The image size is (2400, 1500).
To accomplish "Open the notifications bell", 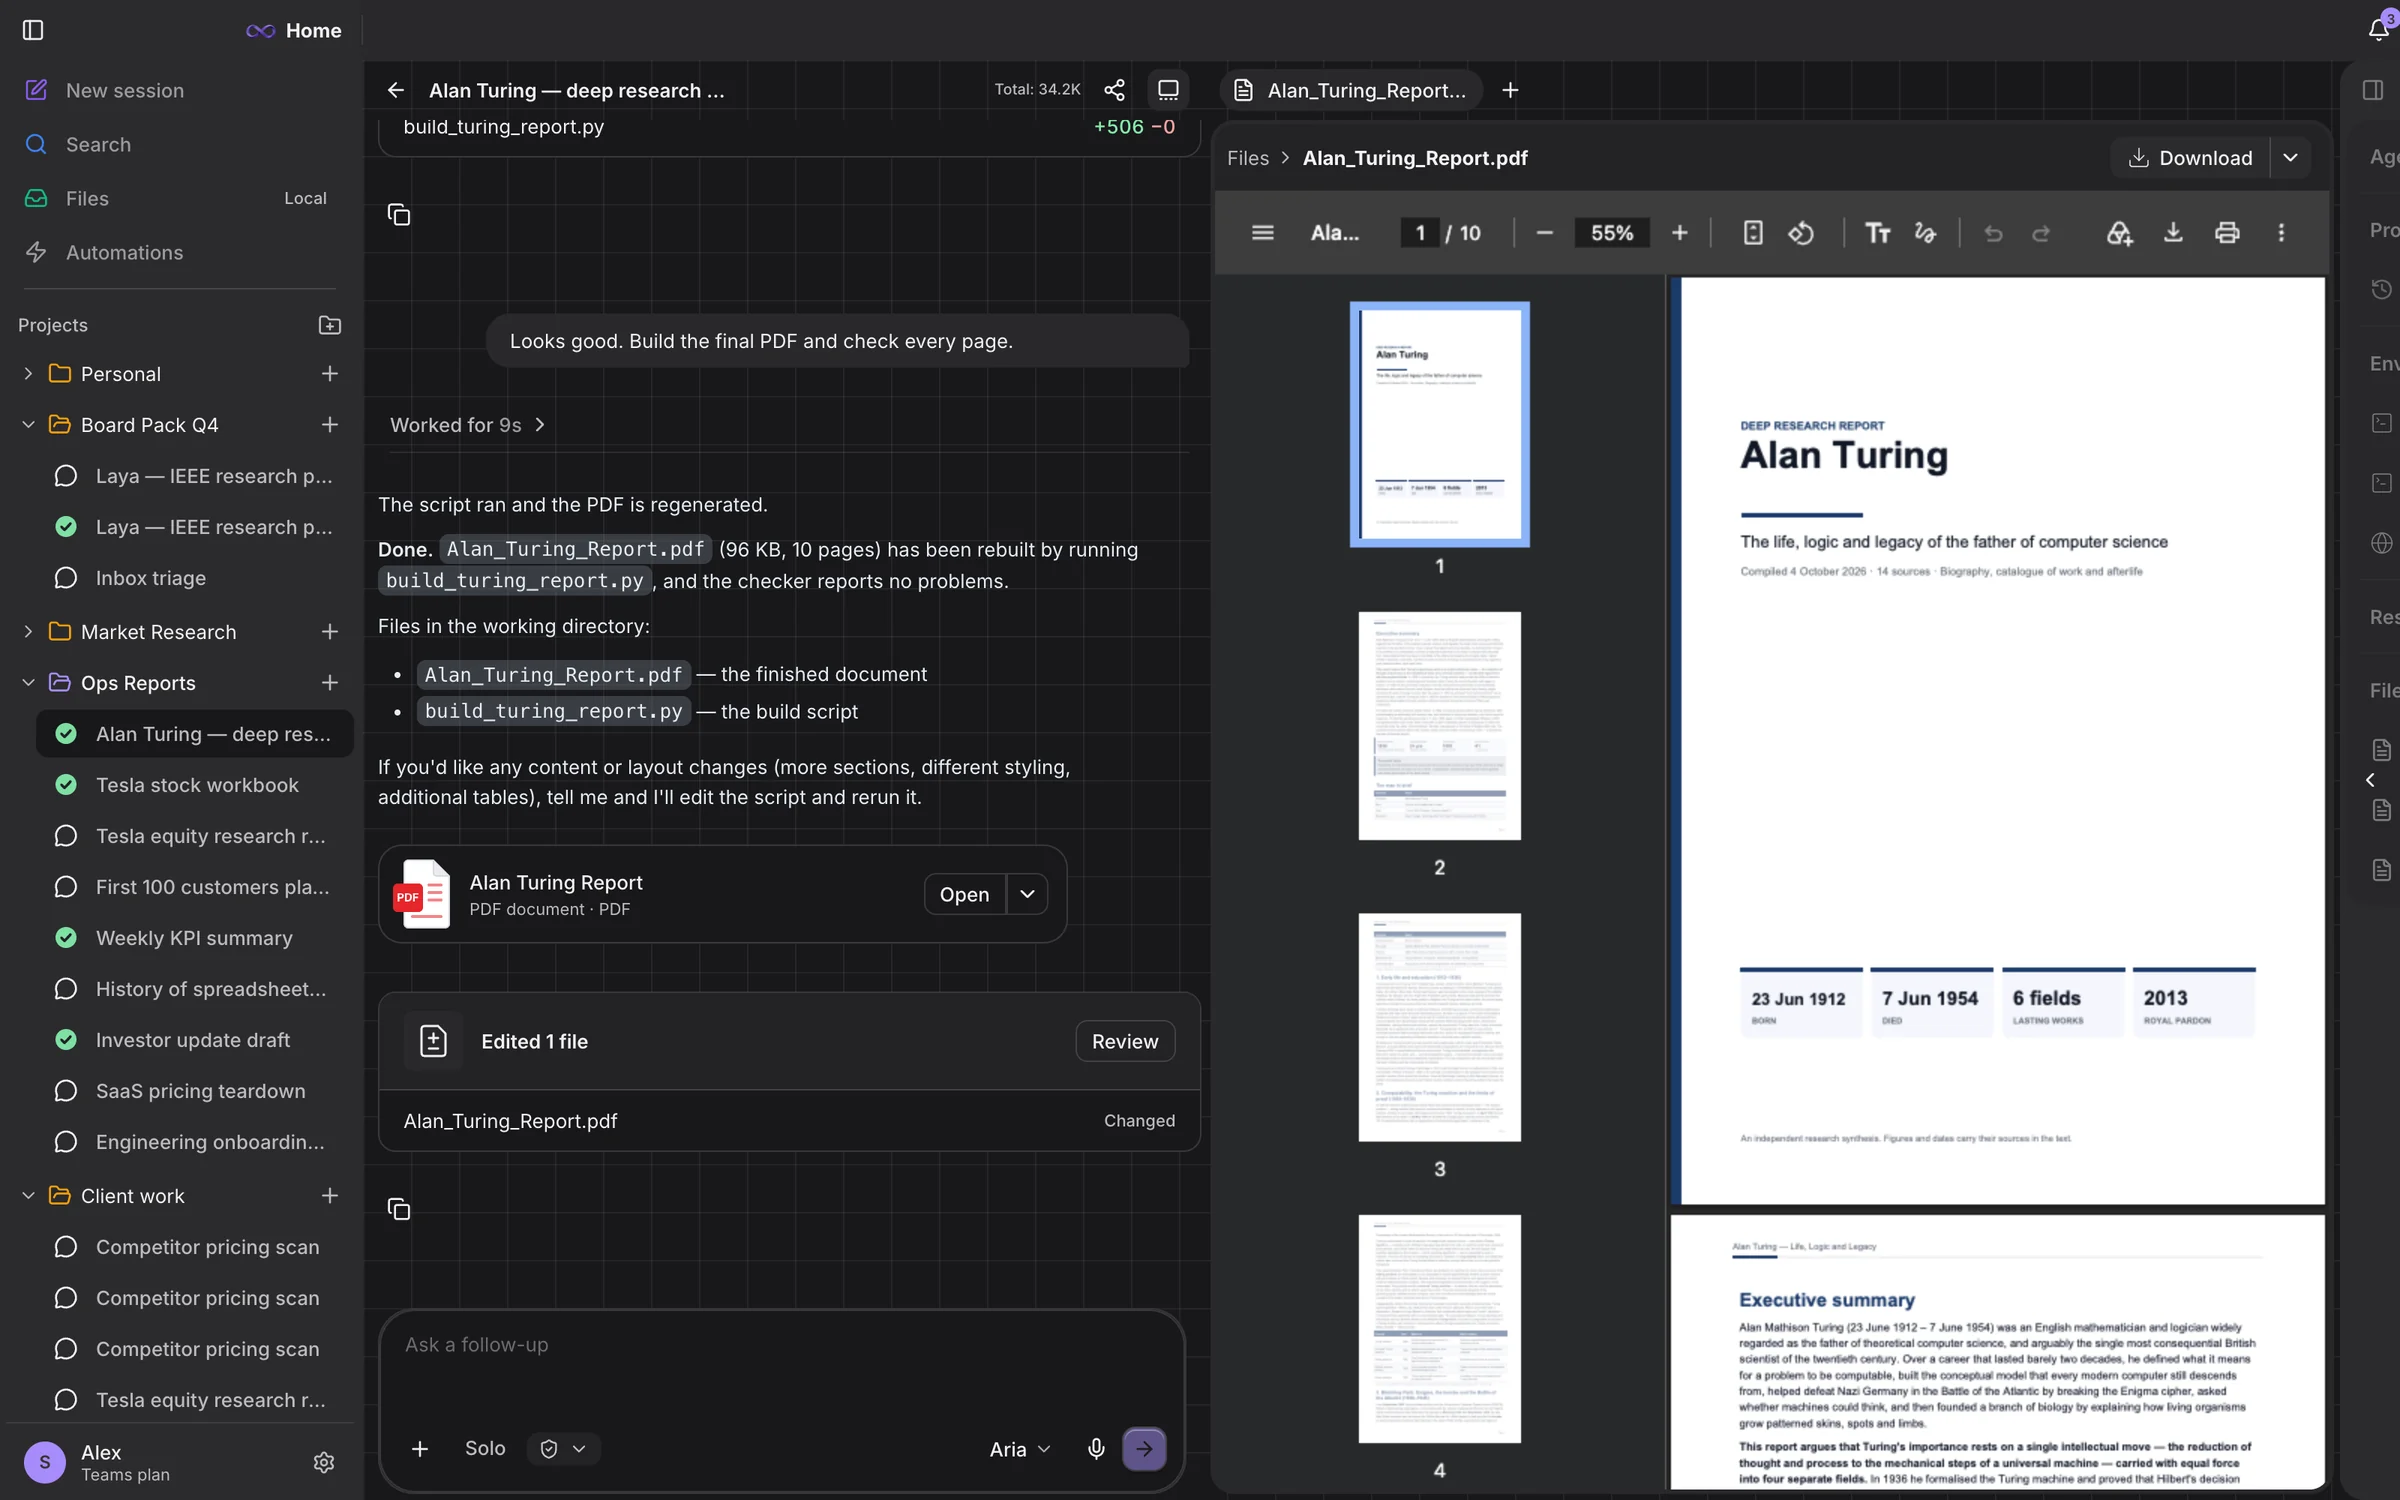I will [2379, 29].
